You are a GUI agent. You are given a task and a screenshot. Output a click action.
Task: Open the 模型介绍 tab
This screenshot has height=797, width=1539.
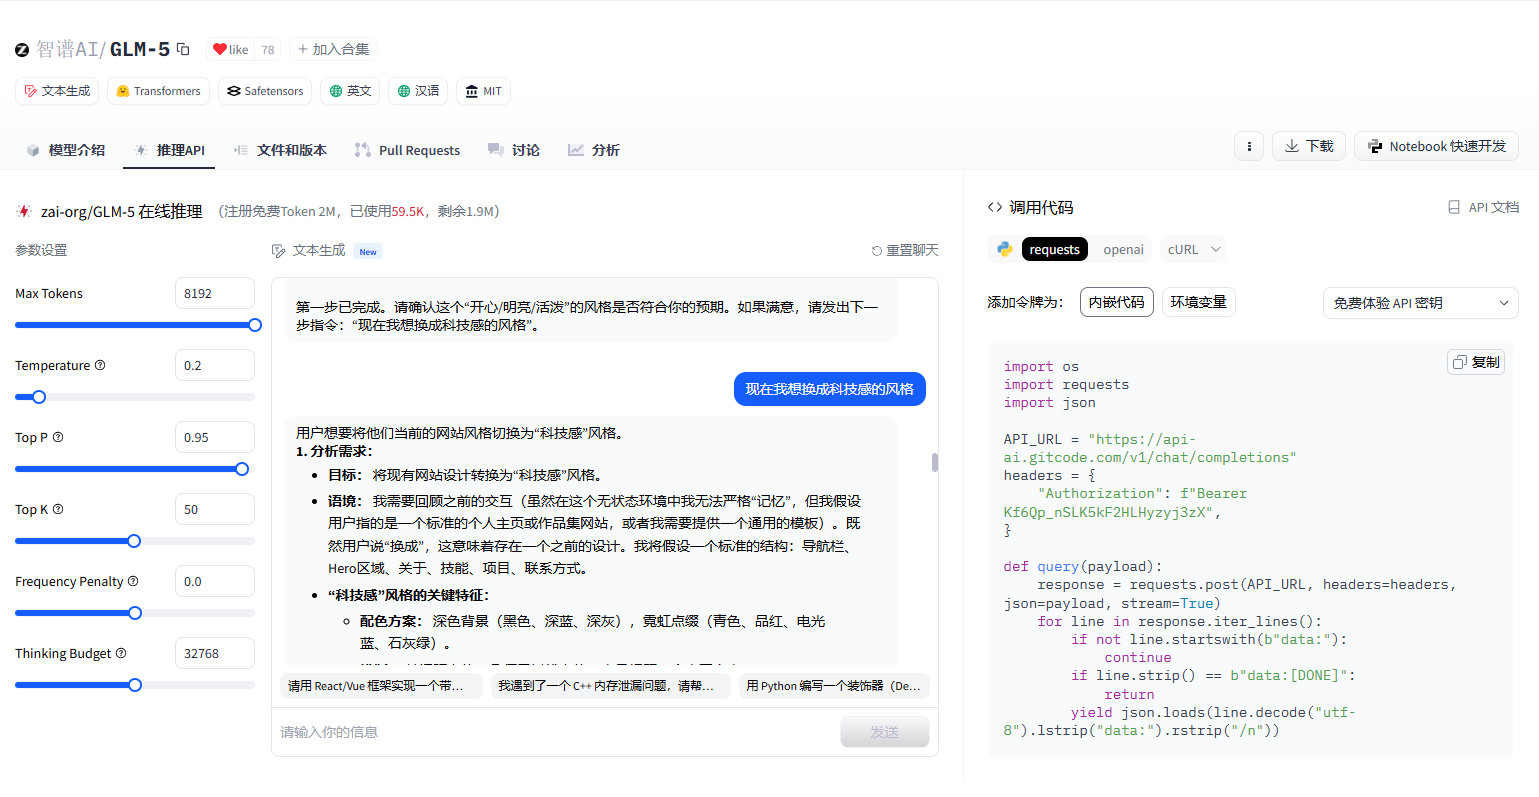coord(66,150)
